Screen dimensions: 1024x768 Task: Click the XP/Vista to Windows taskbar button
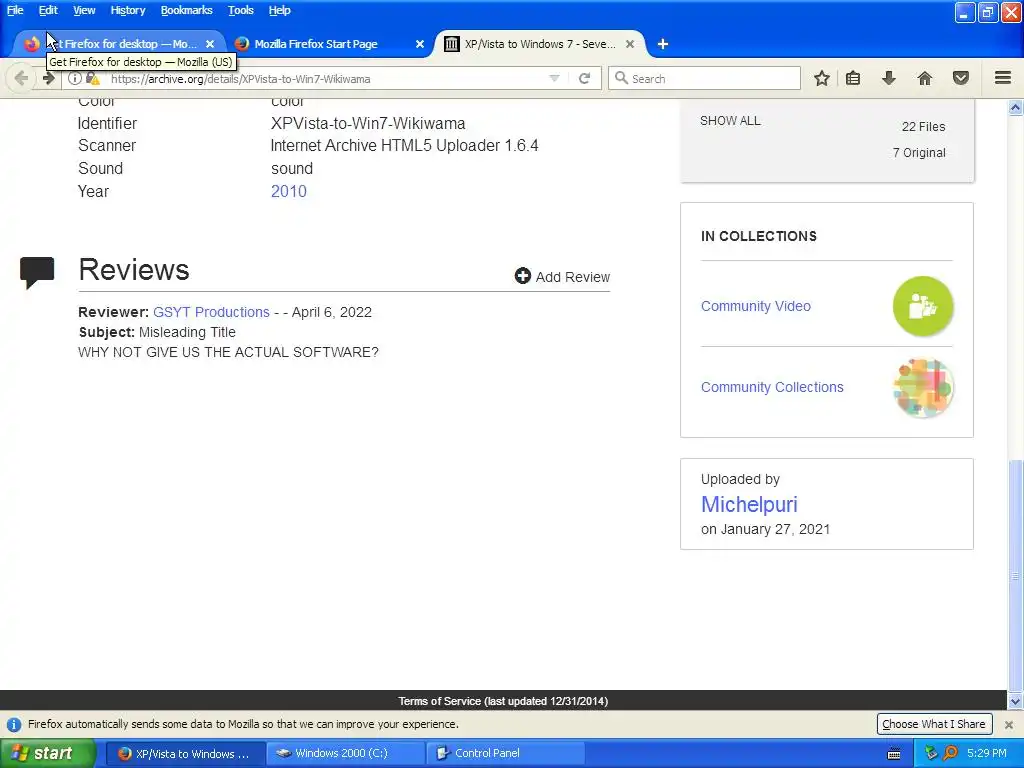point(185,753)
